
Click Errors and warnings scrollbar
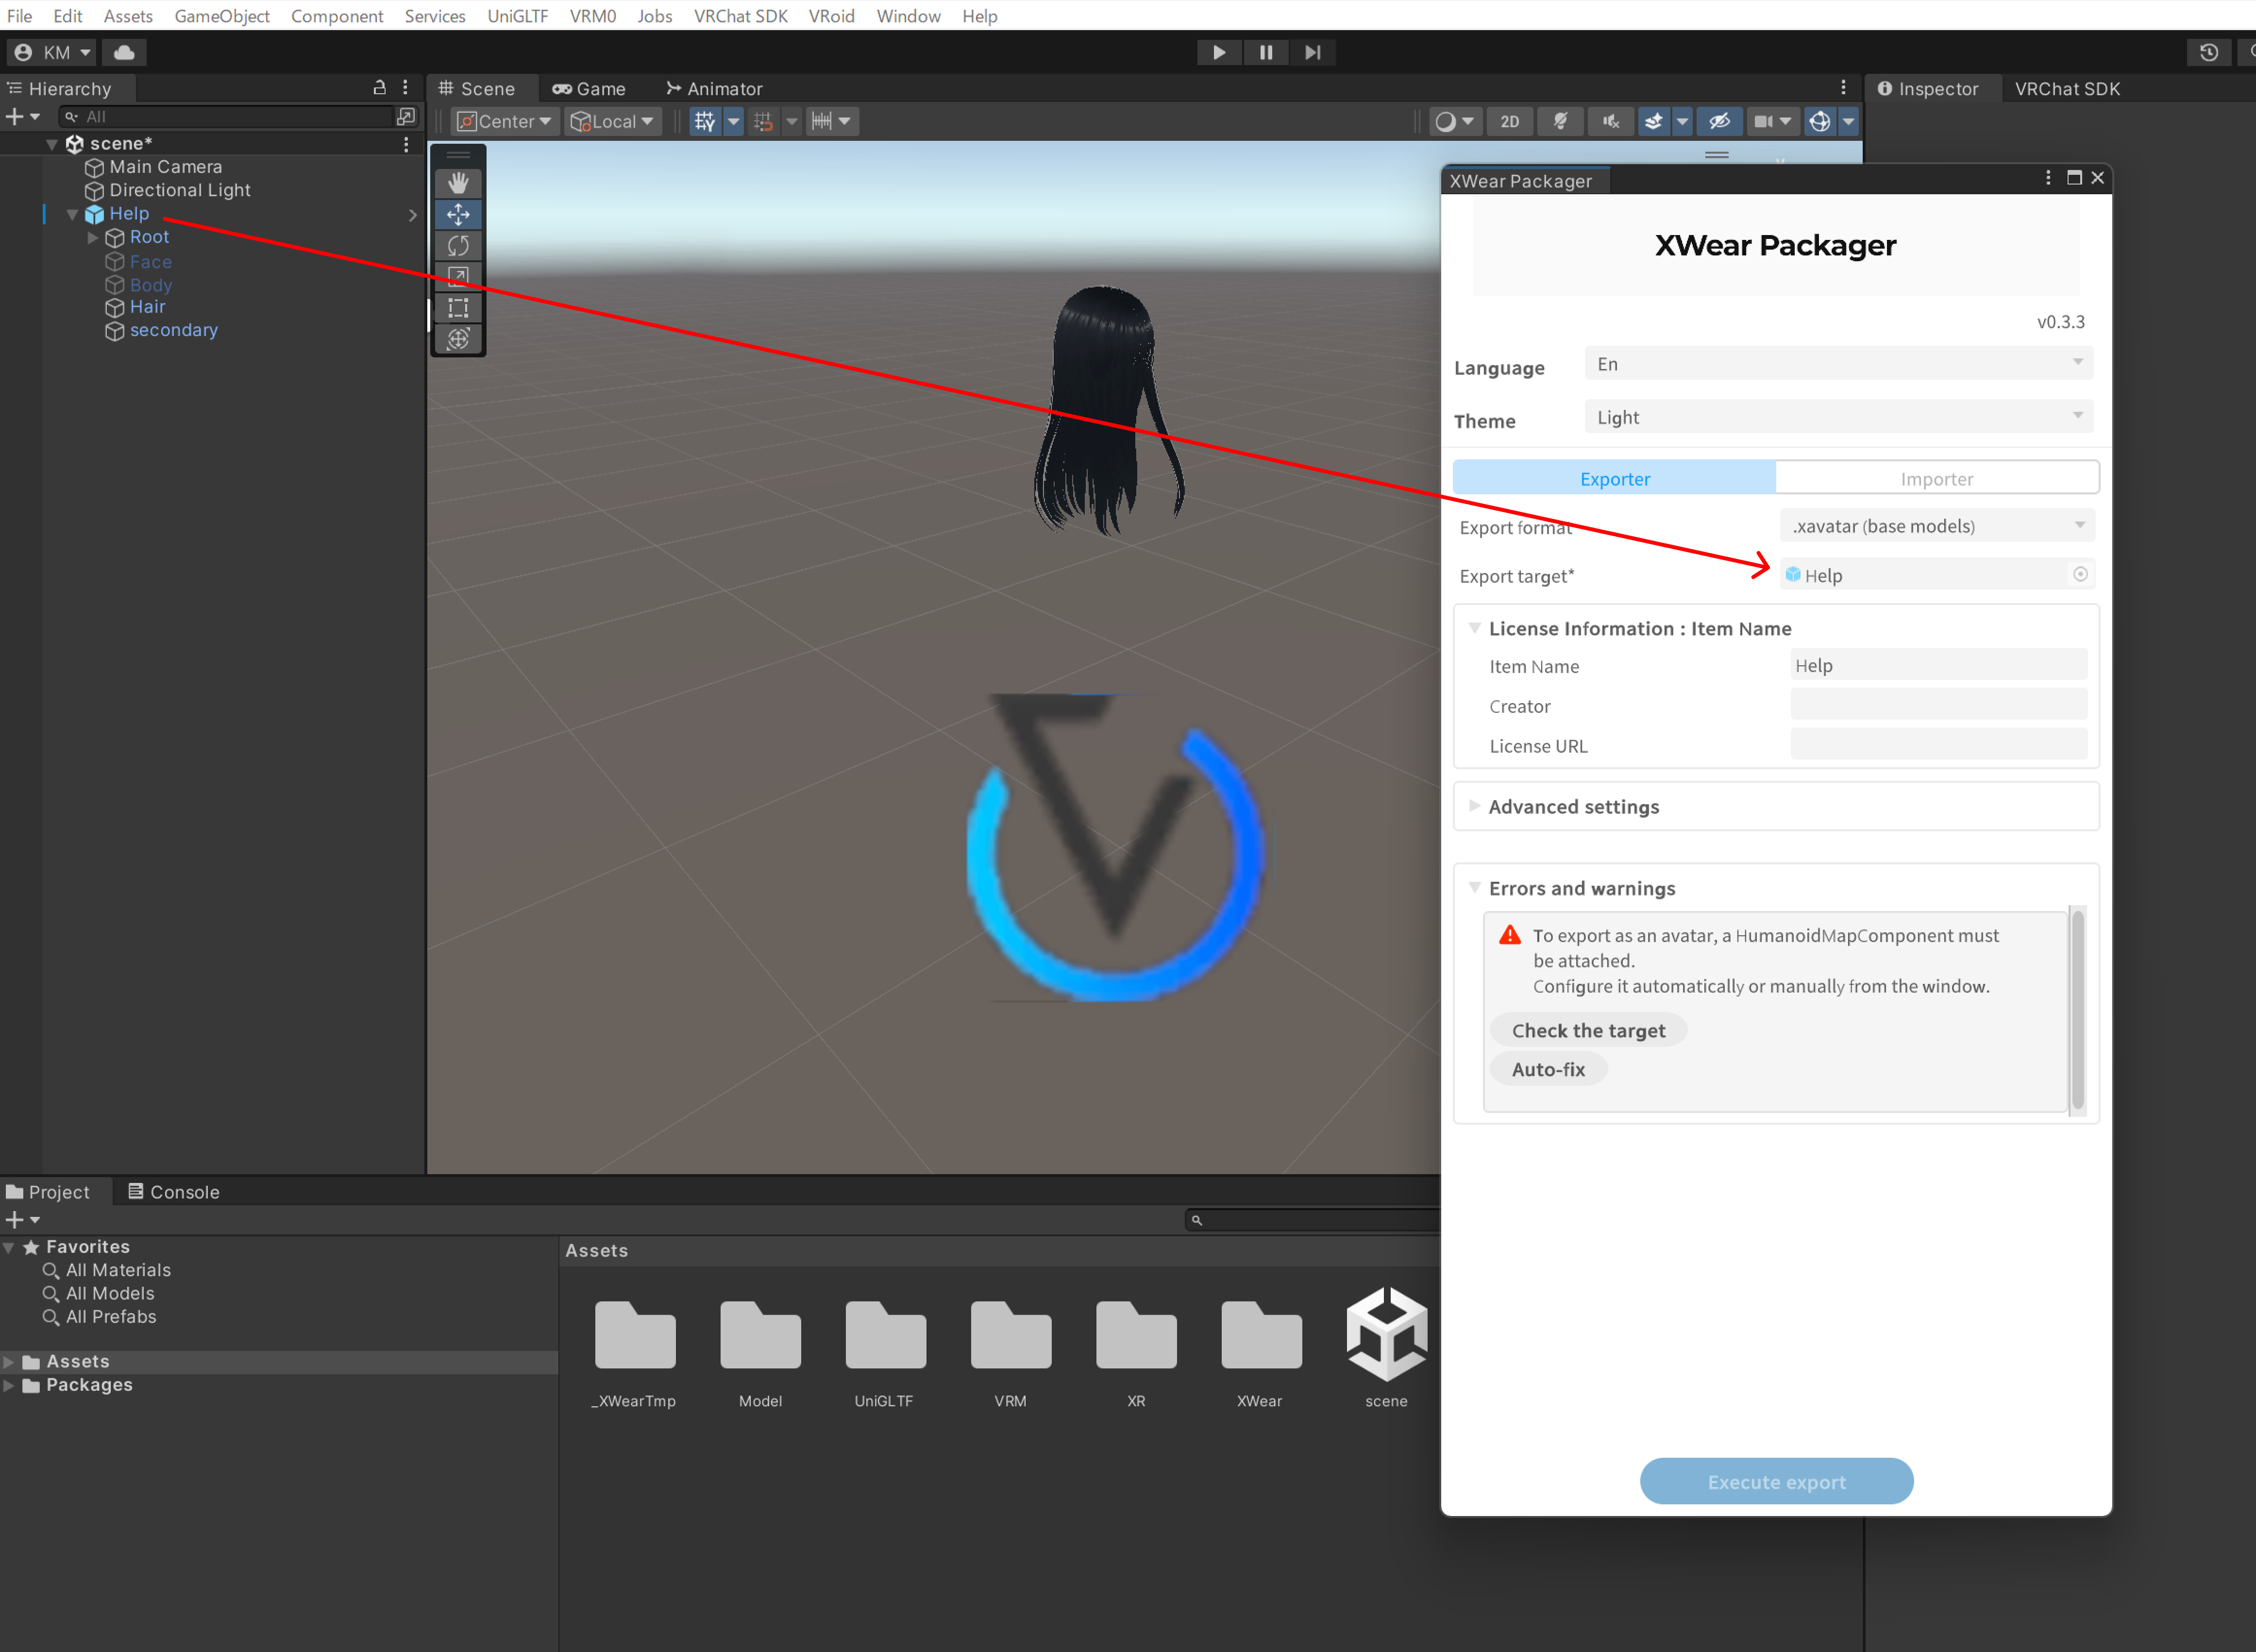coord(2078,1010)
